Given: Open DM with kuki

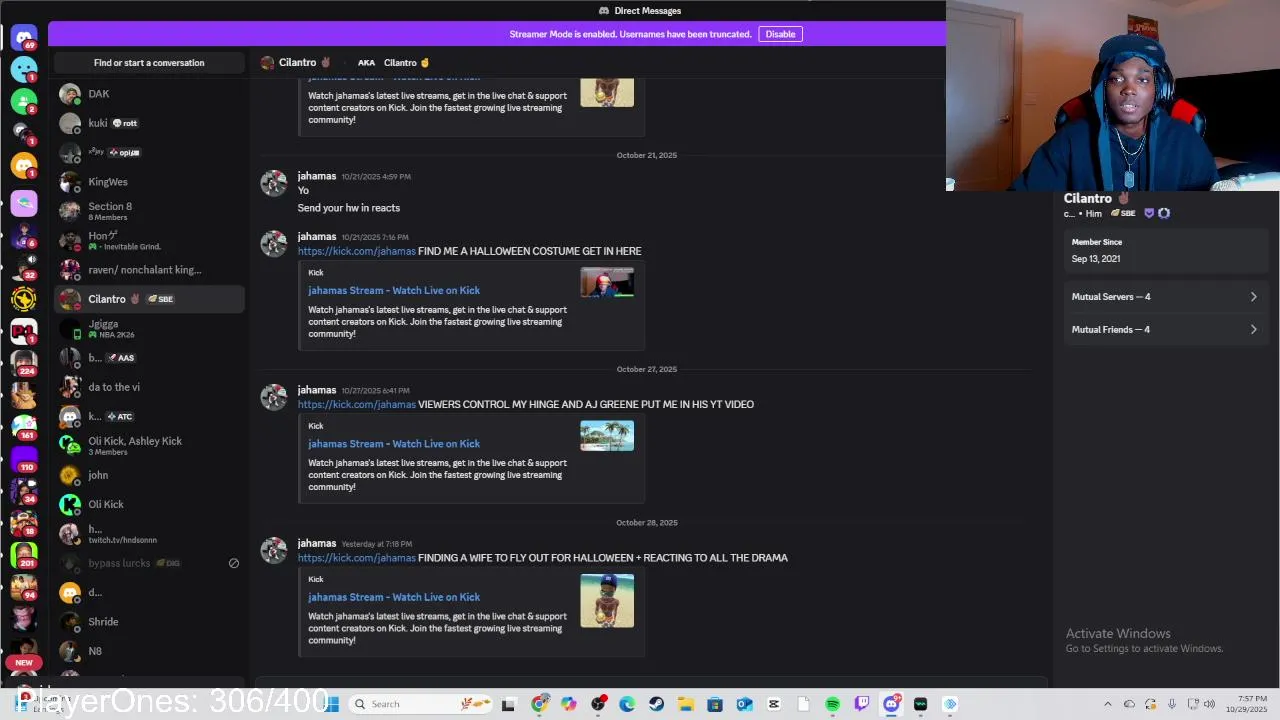Looking at the screenshot, I should [x=149, y=123].
